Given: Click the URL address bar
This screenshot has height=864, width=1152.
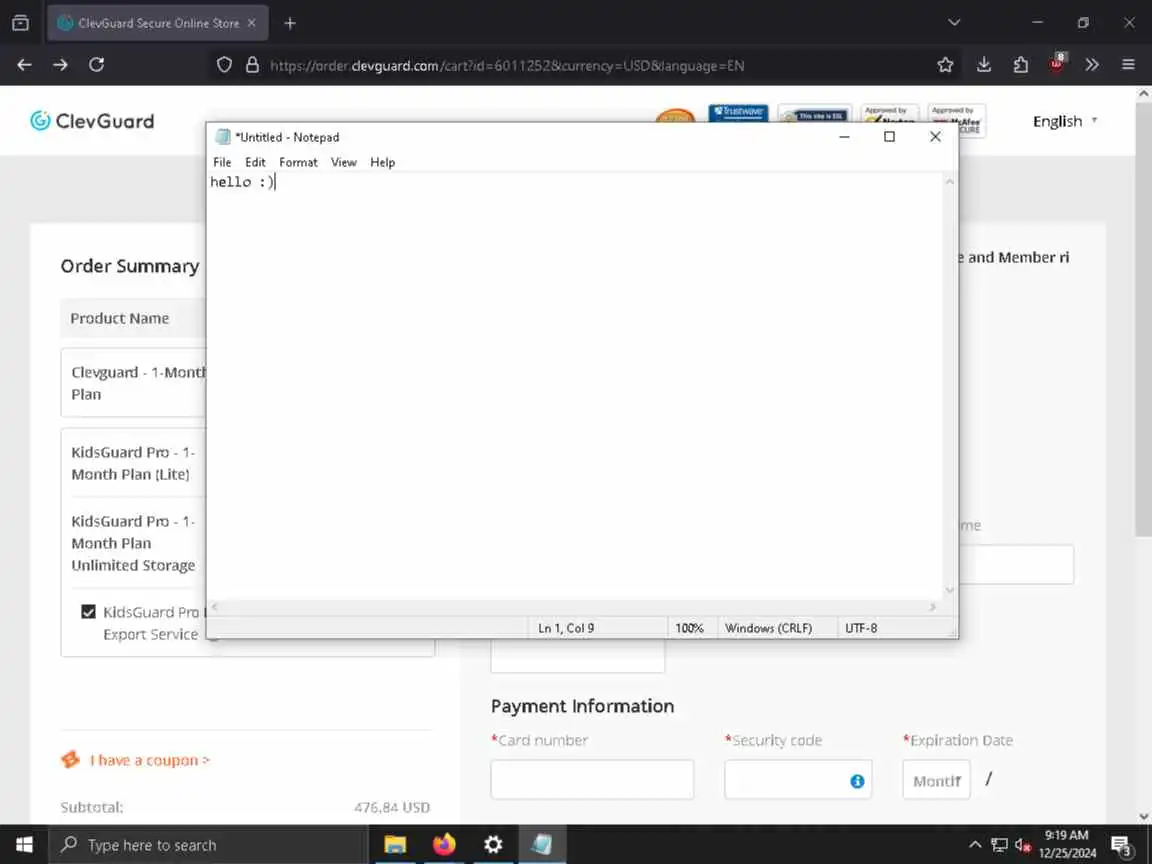Looking at the screenshot, I should tap(507, 65).
